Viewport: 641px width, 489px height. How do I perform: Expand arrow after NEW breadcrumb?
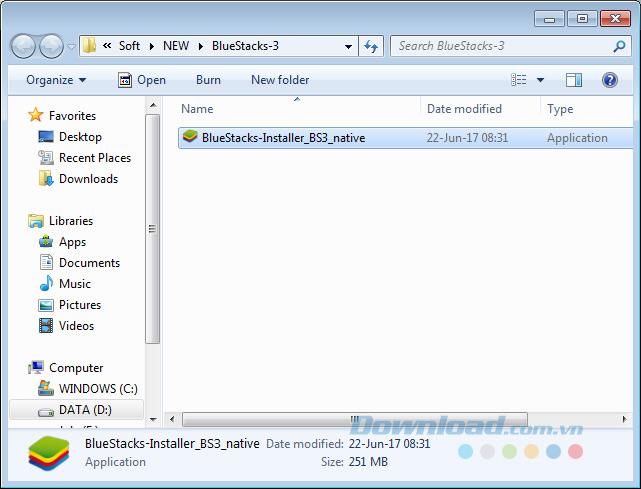201,46
